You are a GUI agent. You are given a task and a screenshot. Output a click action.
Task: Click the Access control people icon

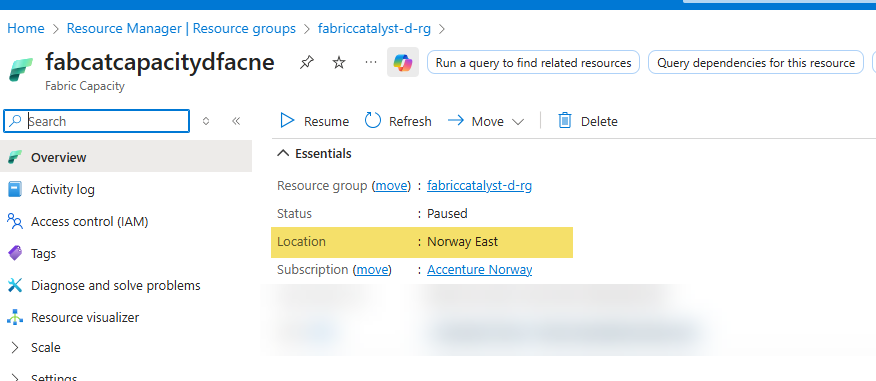pyautogui.click(x=15, y=221)
